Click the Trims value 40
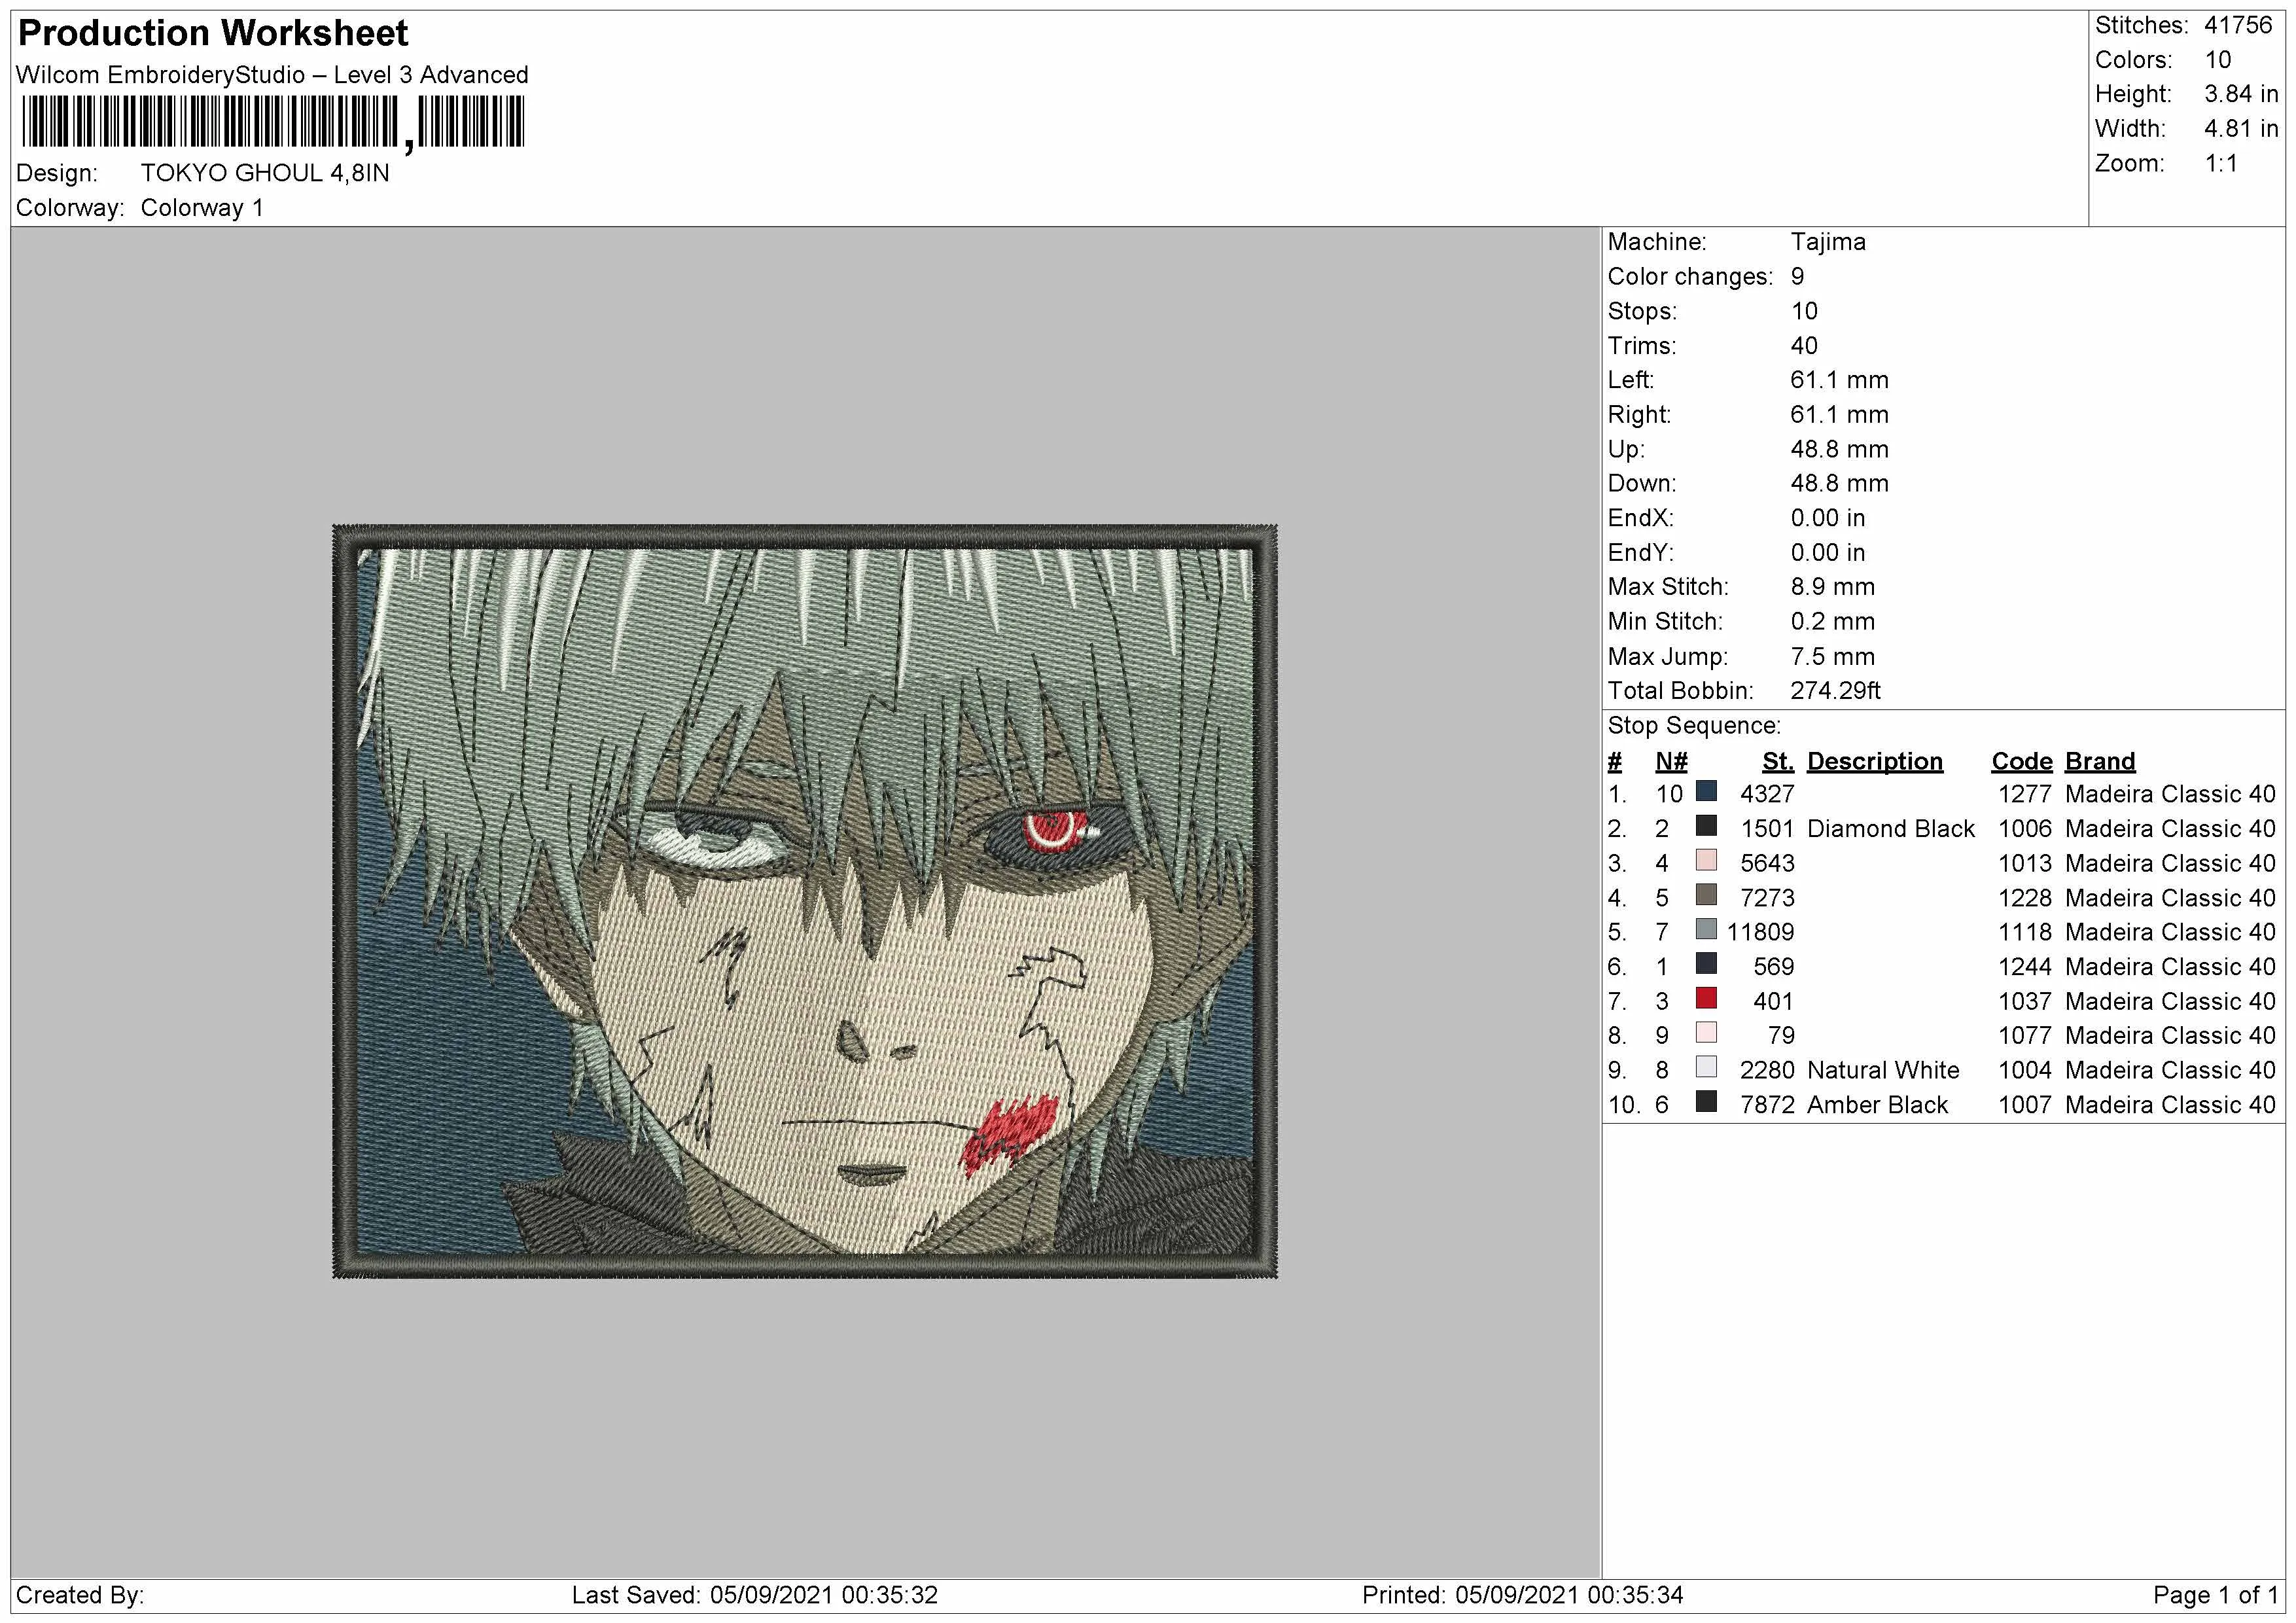Screen dimensions: 2296x1623 pyautogui.click(x=1804, y=346)
